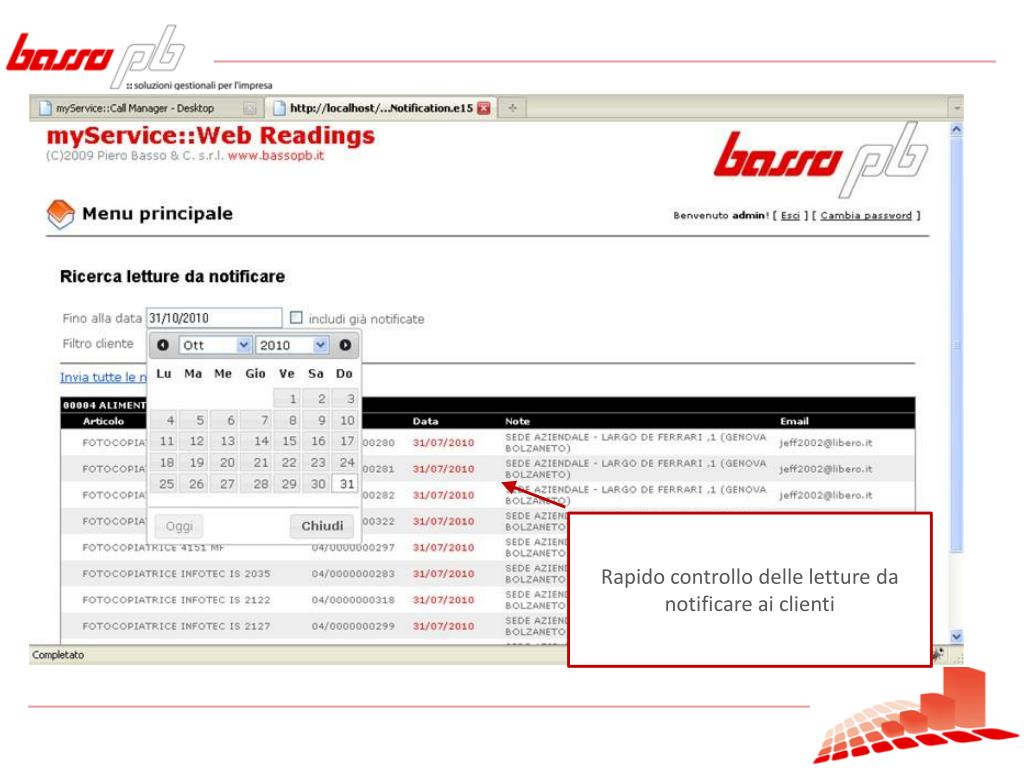
Task: Open the browser tab list arrow
Action: point(957,108)
